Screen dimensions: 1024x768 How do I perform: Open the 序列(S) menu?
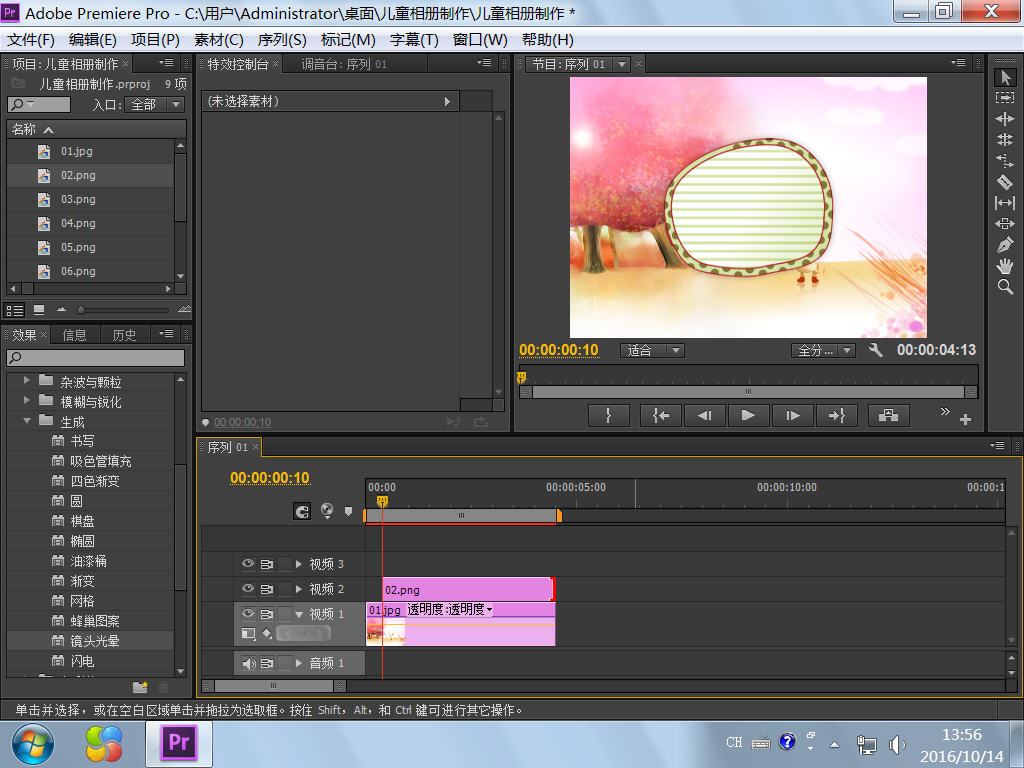click(282, 40)
